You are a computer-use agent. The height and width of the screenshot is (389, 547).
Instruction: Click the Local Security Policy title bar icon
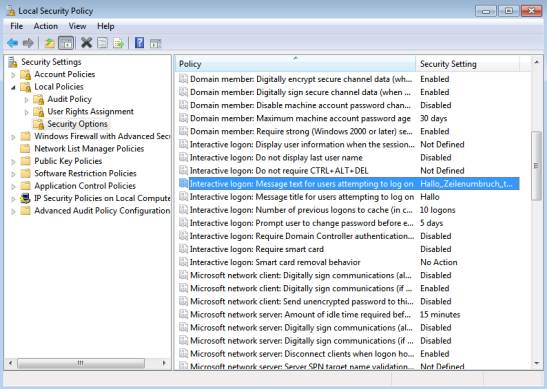11,11
